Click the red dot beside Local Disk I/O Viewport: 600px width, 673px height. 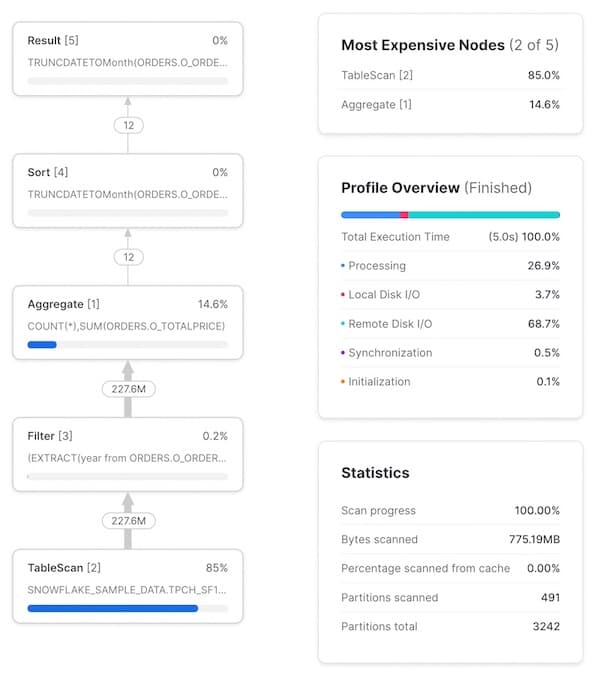(x=343, y=295)
